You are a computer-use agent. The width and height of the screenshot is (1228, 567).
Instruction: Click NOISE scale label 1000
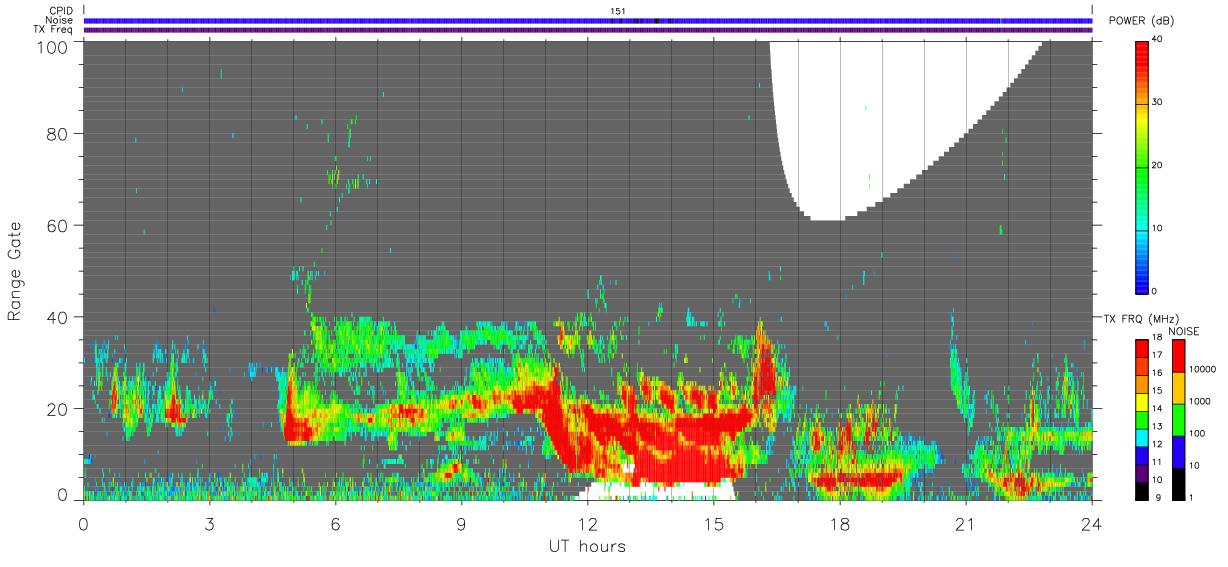click(x=1201, y=401)
